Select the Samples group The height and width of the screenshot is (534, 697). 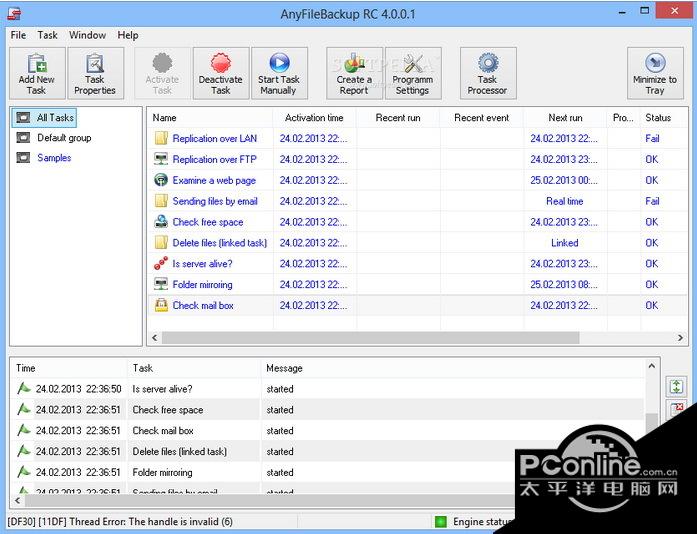54,158
